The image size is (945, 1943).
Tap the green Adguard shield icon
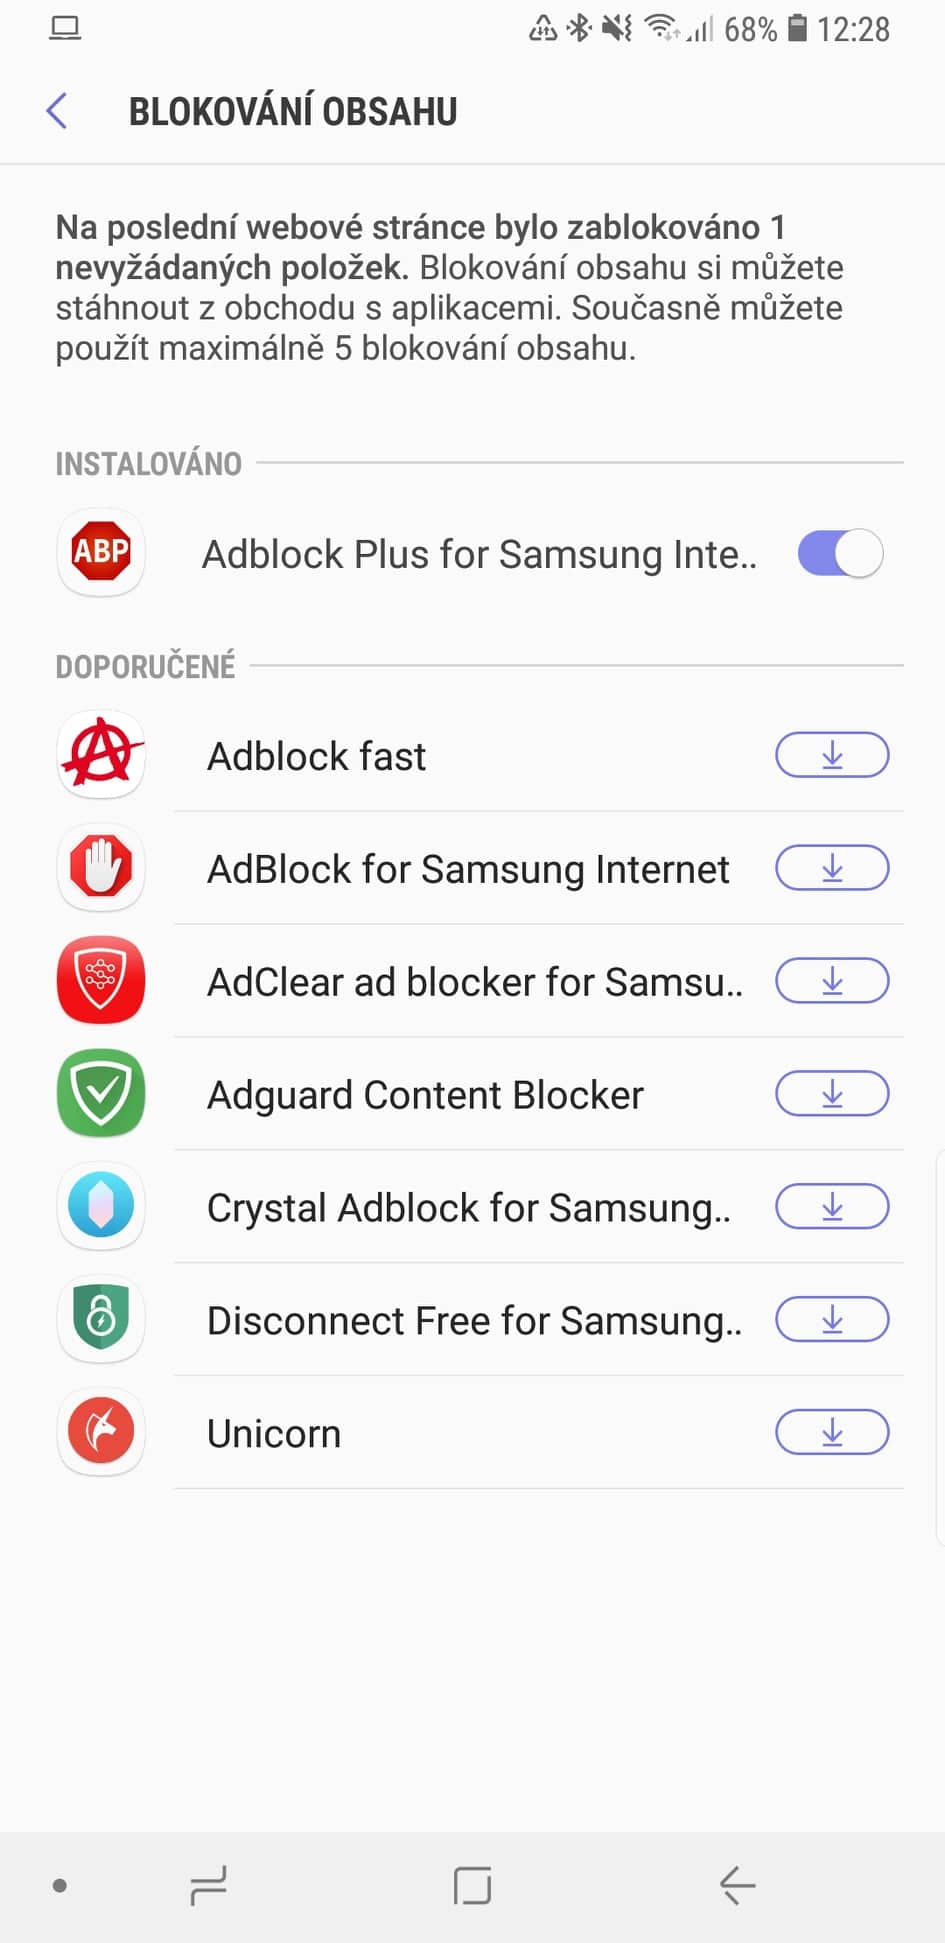point(101,1093)
